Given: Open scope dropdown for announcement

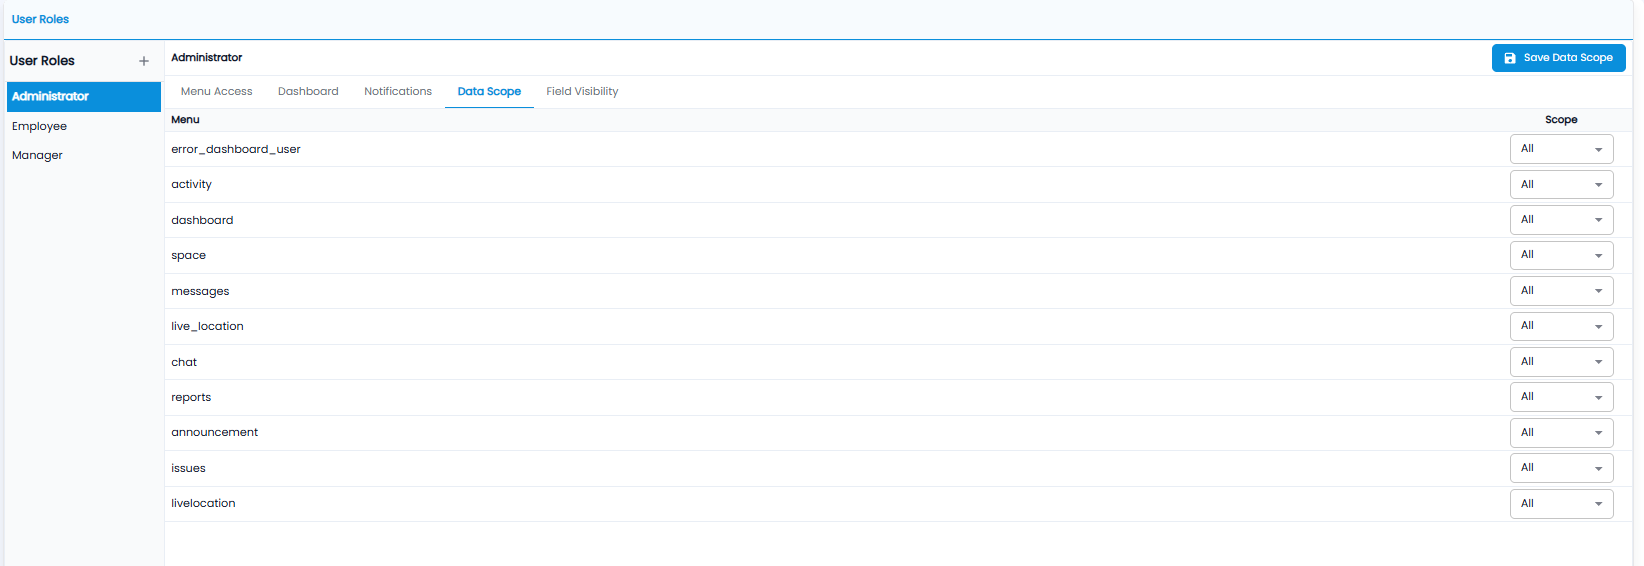Looking at the screenshot, I should click(1561, 433).
